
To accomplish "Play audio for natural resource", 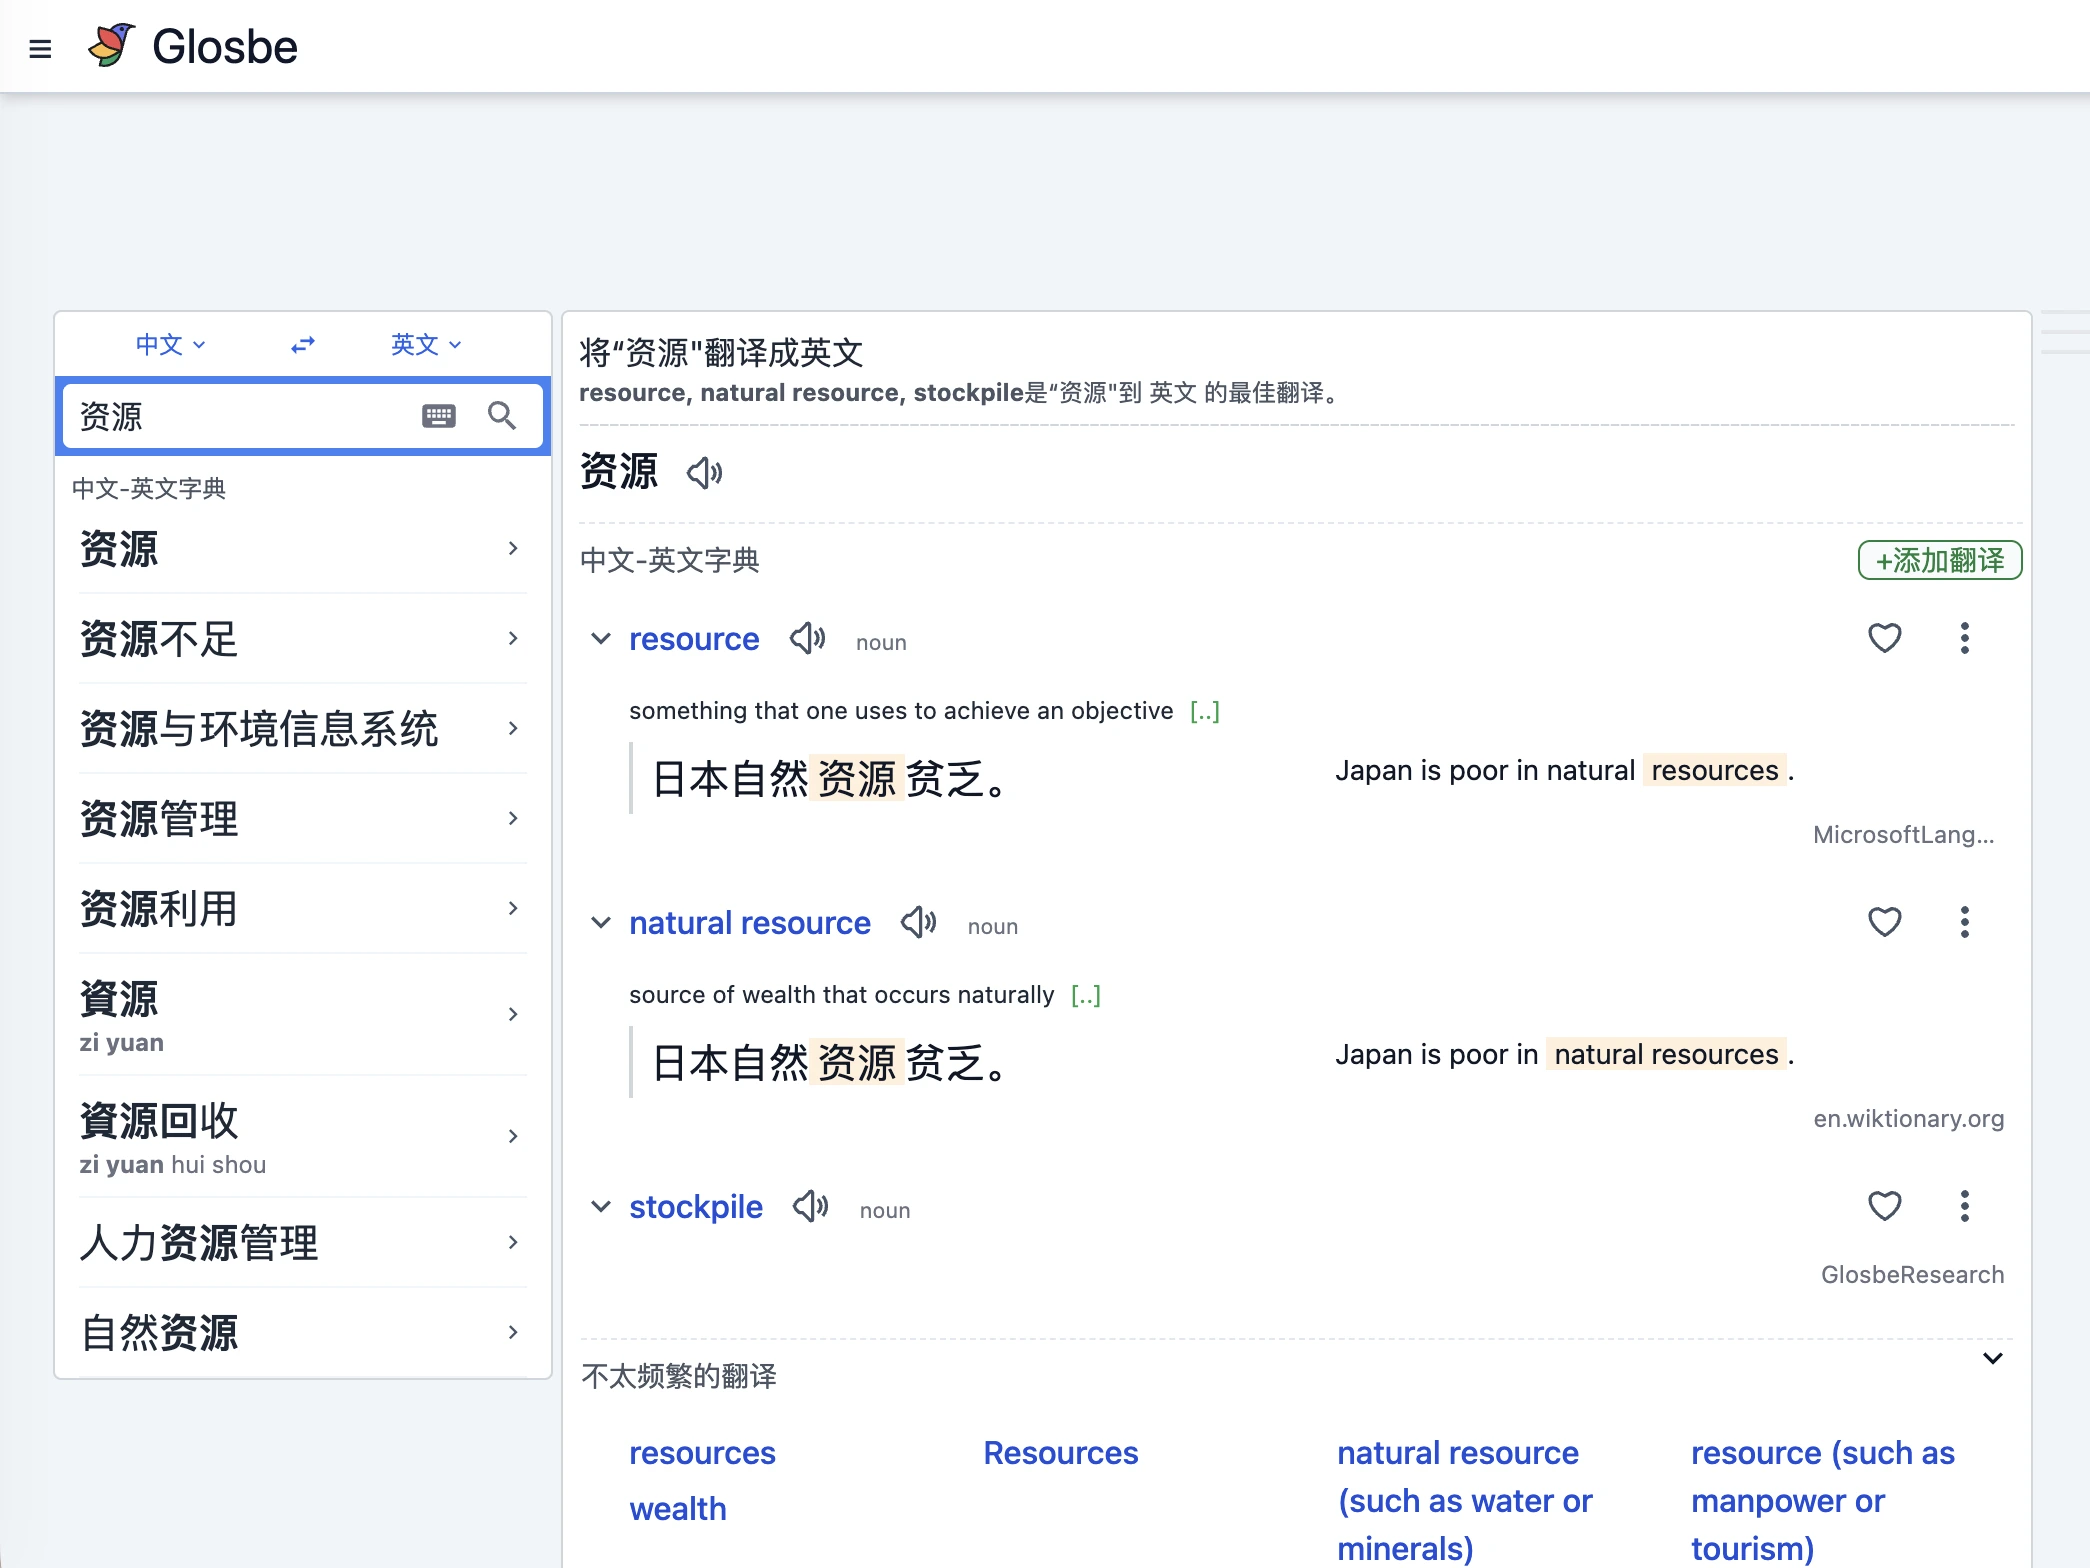I will tap(918, 922).
